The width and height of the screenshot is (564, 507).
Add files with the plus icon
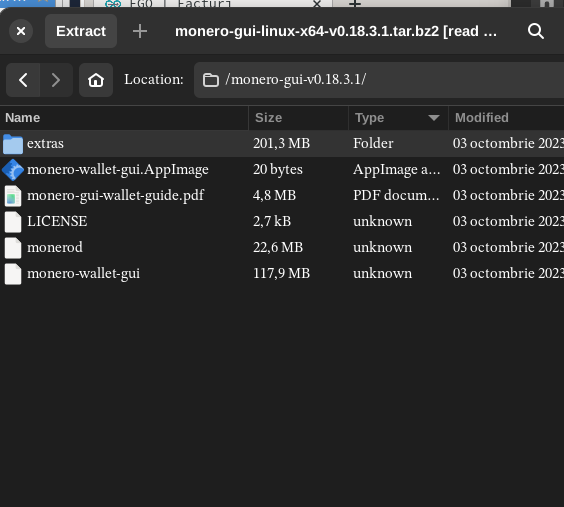pyautogui.click(x=140, y=31)
